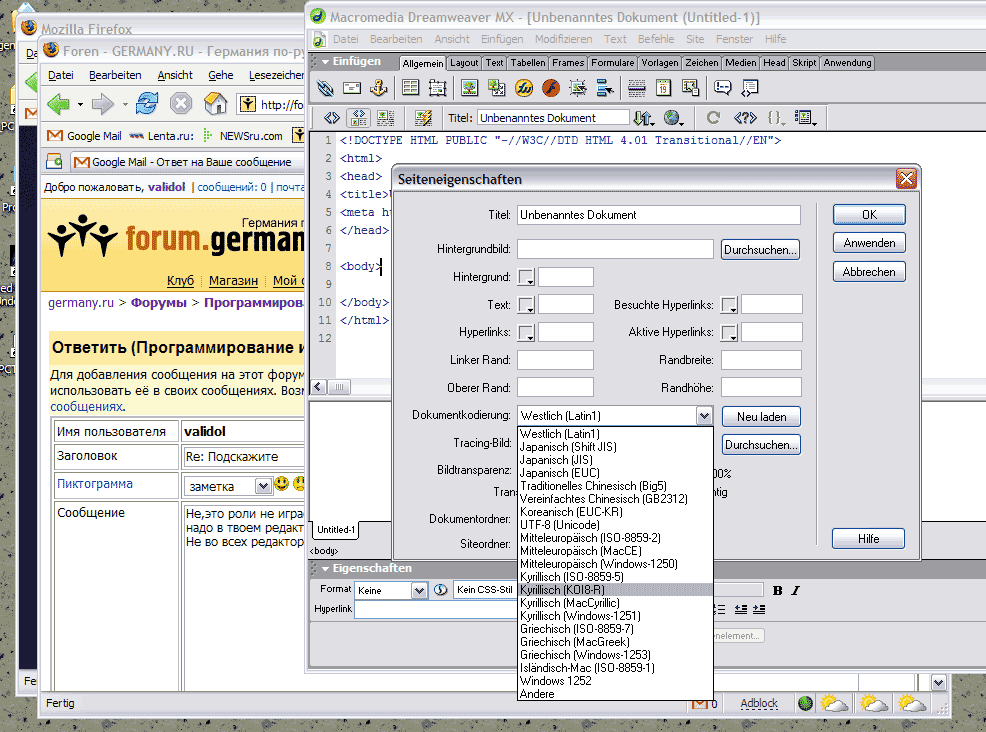Insert Fireworks HTML using the Fw icon

click(x=524, y=88)
